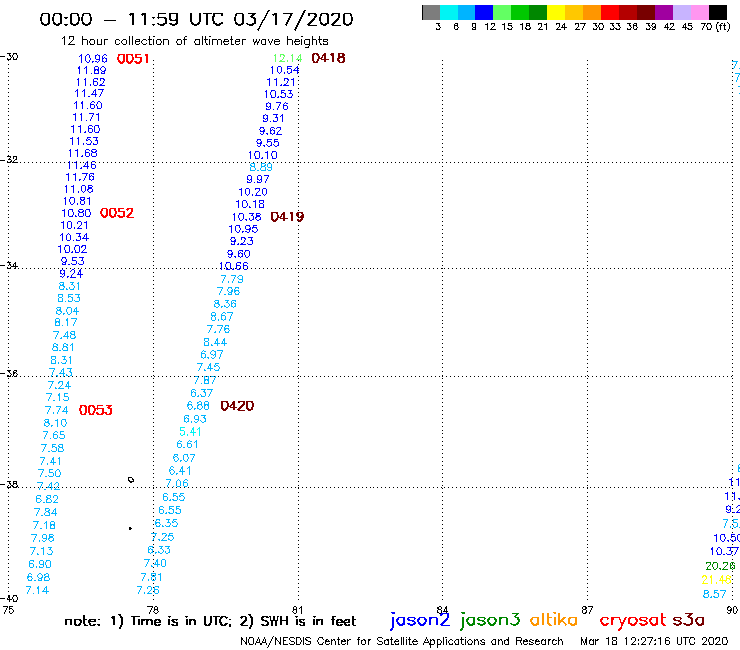The width and height of the screenshot is (740, 650).
Task: Click wave height value 10.02
Action: pos(72,249)
